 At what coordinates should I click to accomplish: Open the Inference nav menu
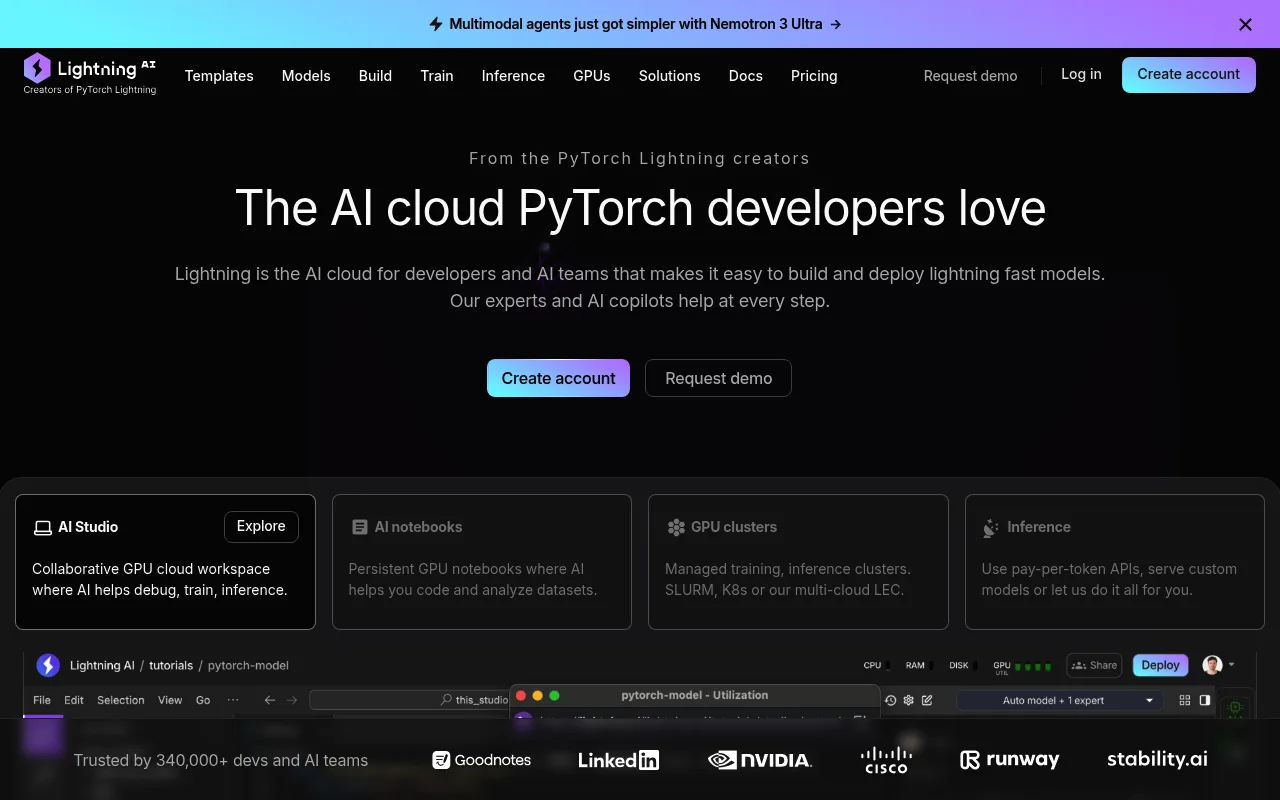point(513,76)
